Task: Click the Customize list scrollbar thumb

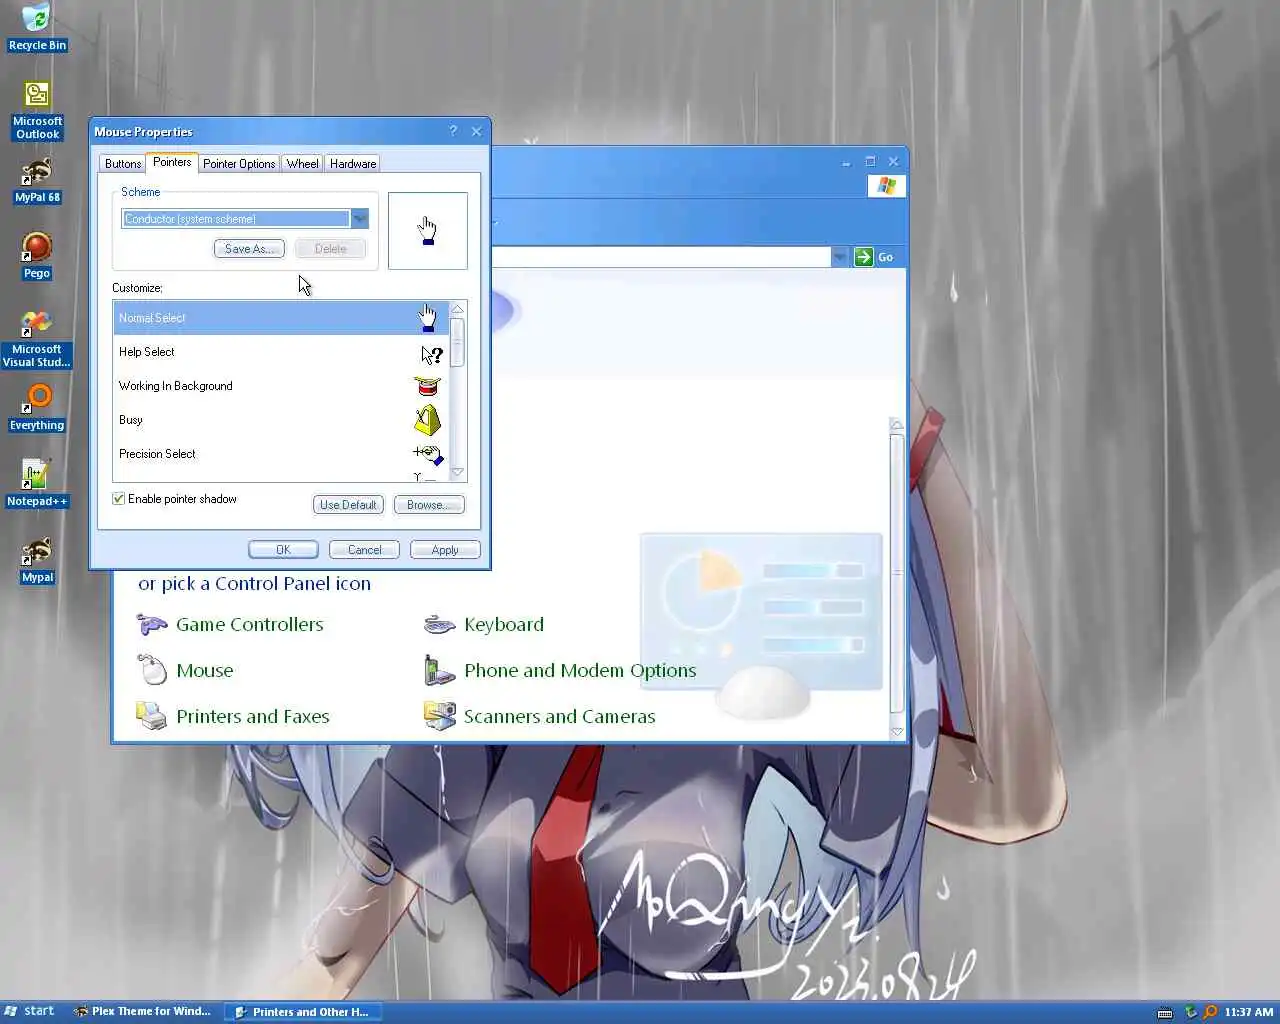Action: (x=458, y=342)
